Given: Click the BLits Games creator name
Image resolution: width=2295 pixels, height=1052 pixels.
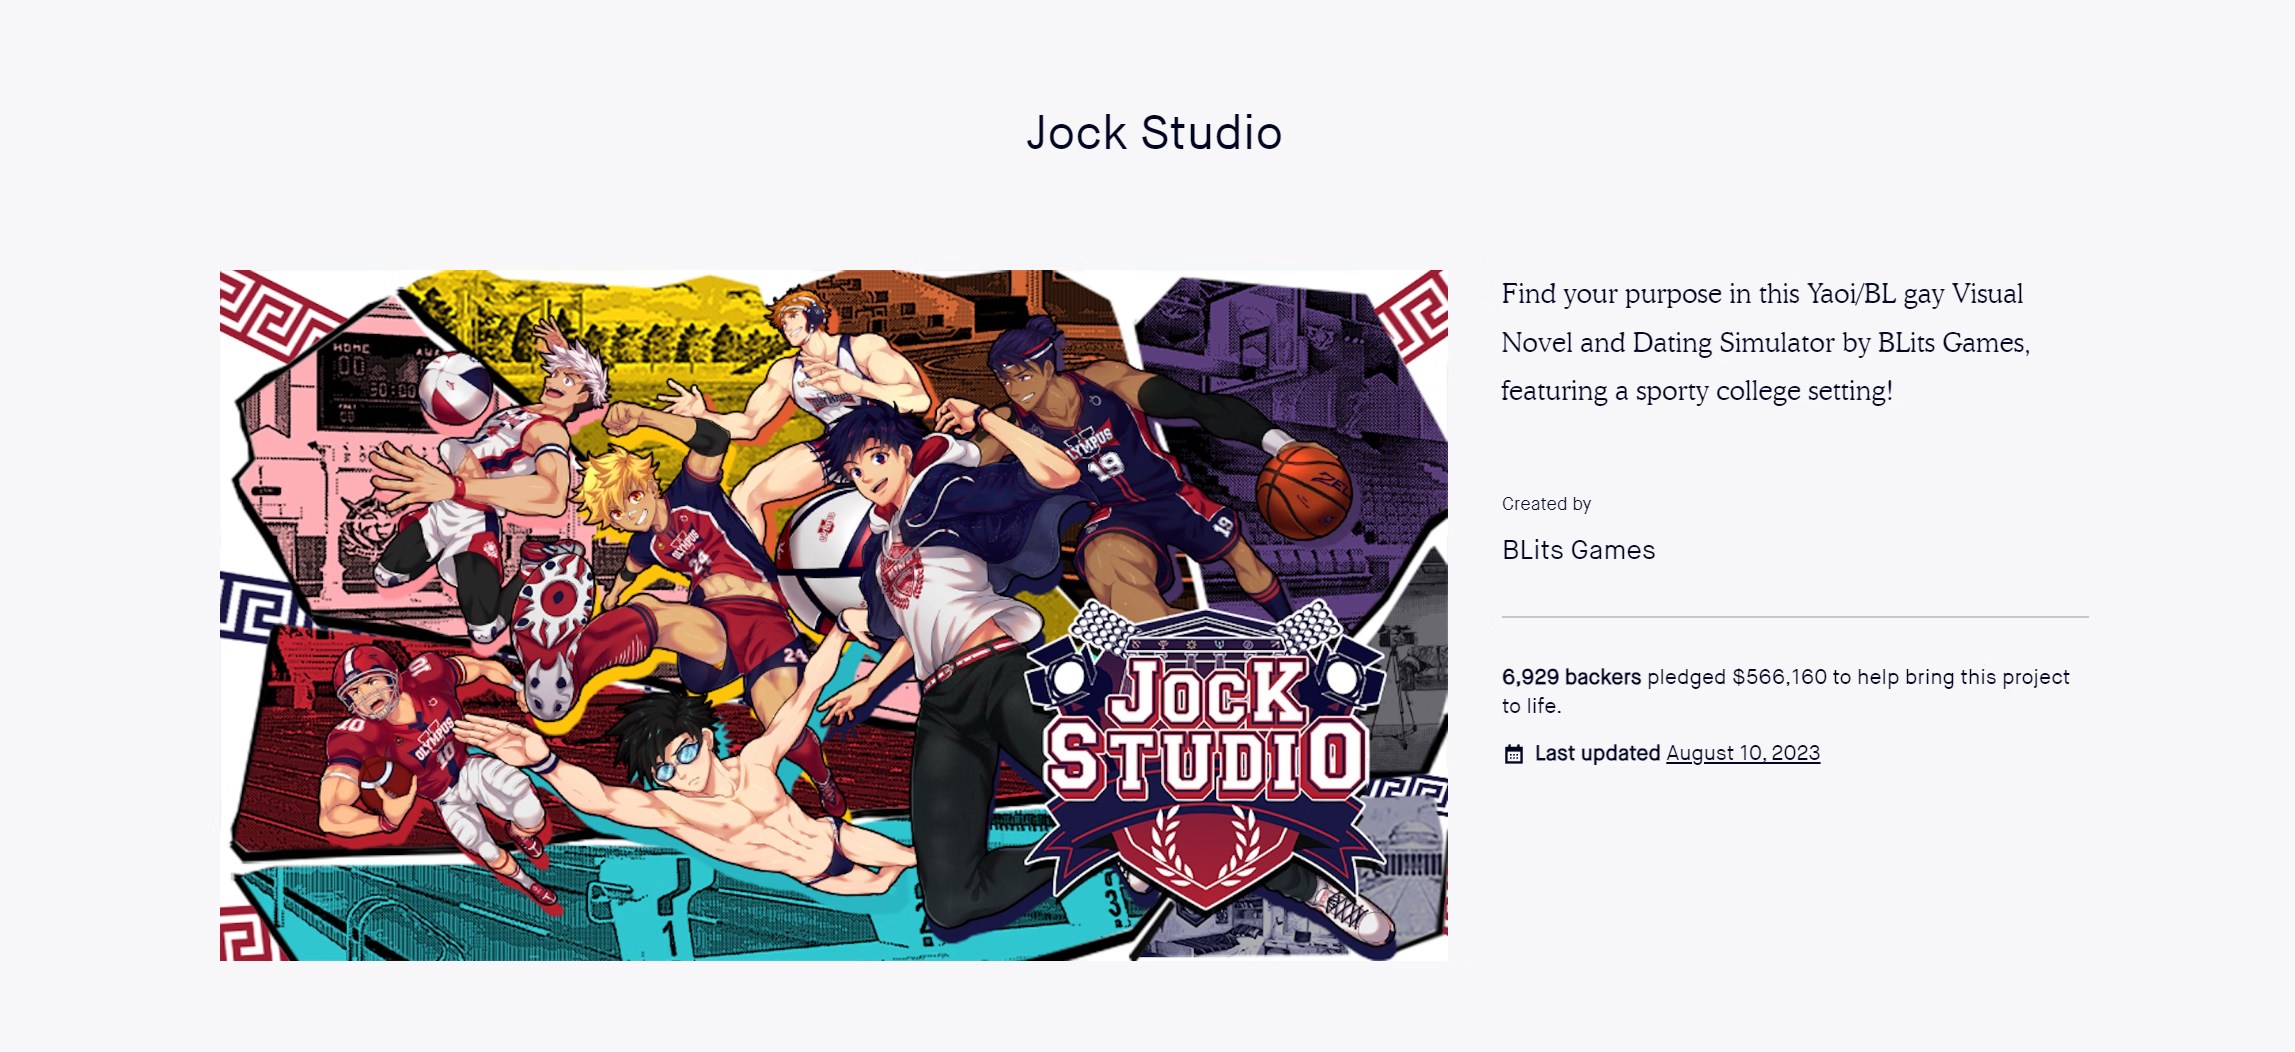Looking at the screenshot, I should [1578, 550].
